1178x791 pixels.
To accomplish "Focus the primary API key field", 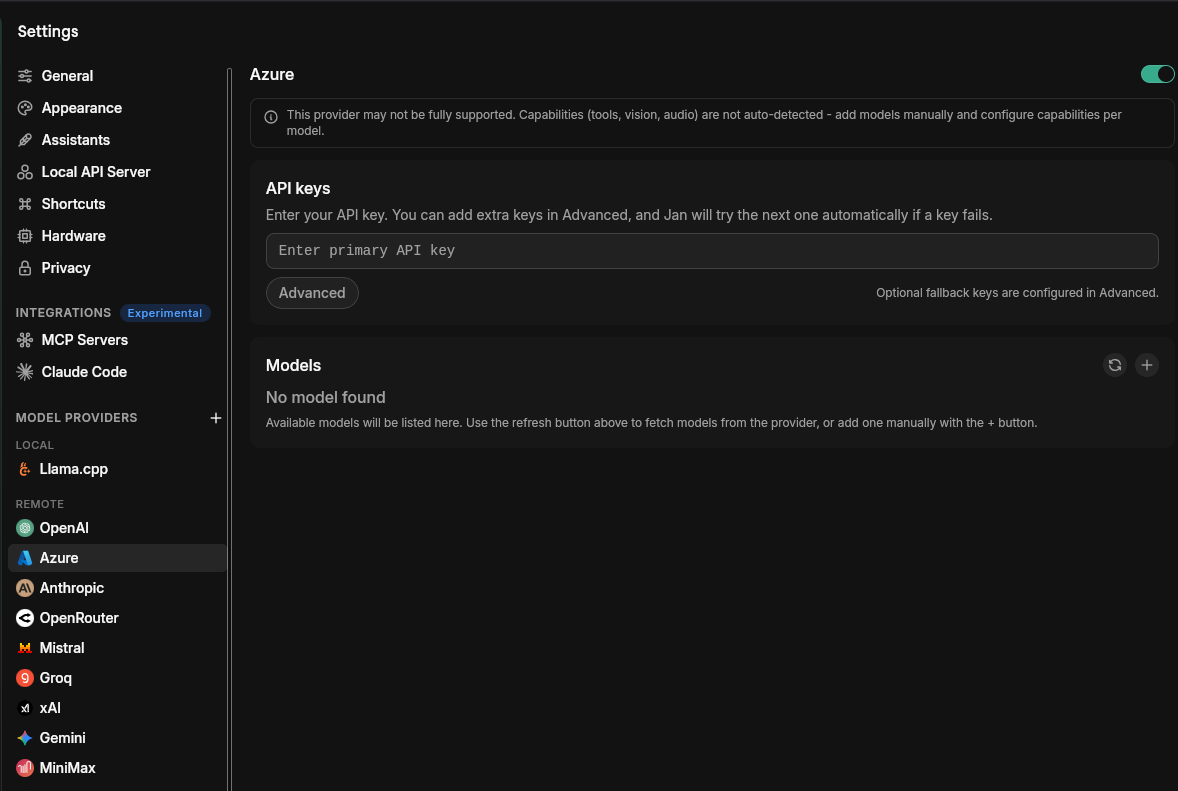I will click(711, 251).
